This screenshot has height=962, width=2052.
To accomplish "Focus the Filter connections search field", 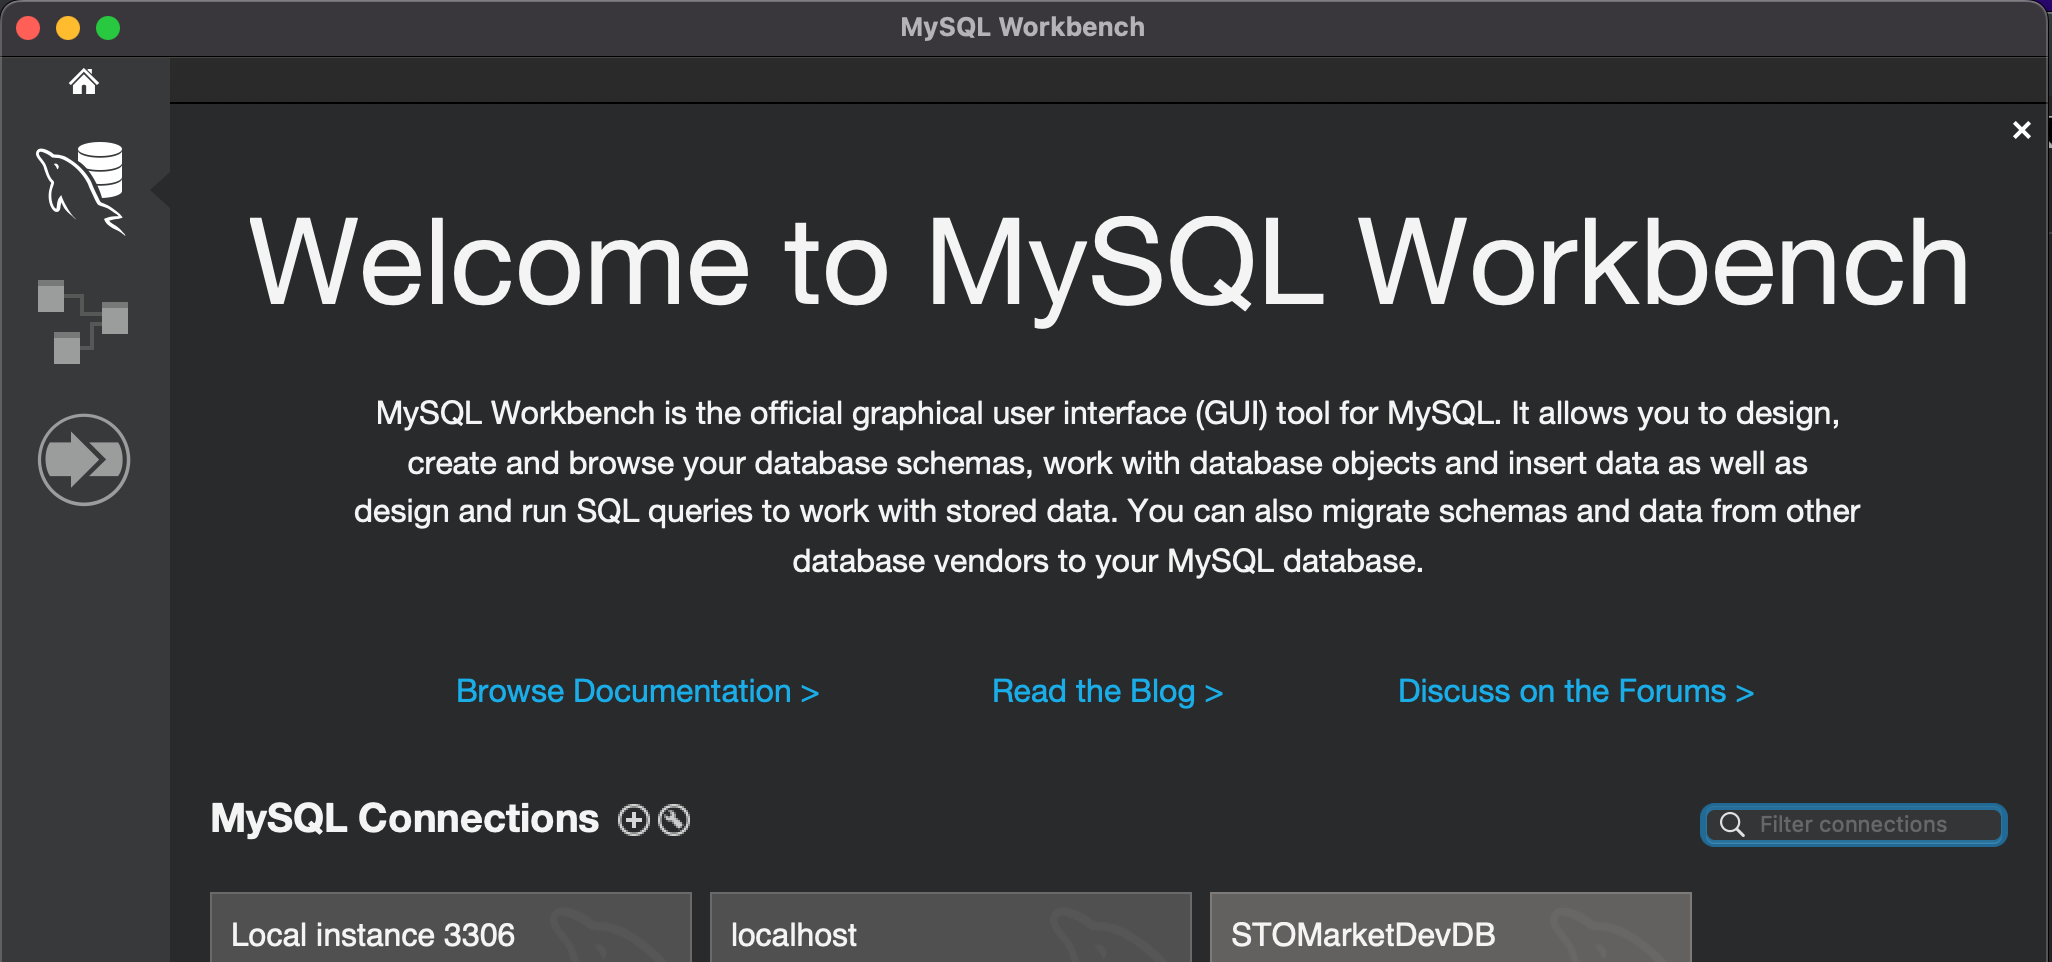I will 1854,825.
